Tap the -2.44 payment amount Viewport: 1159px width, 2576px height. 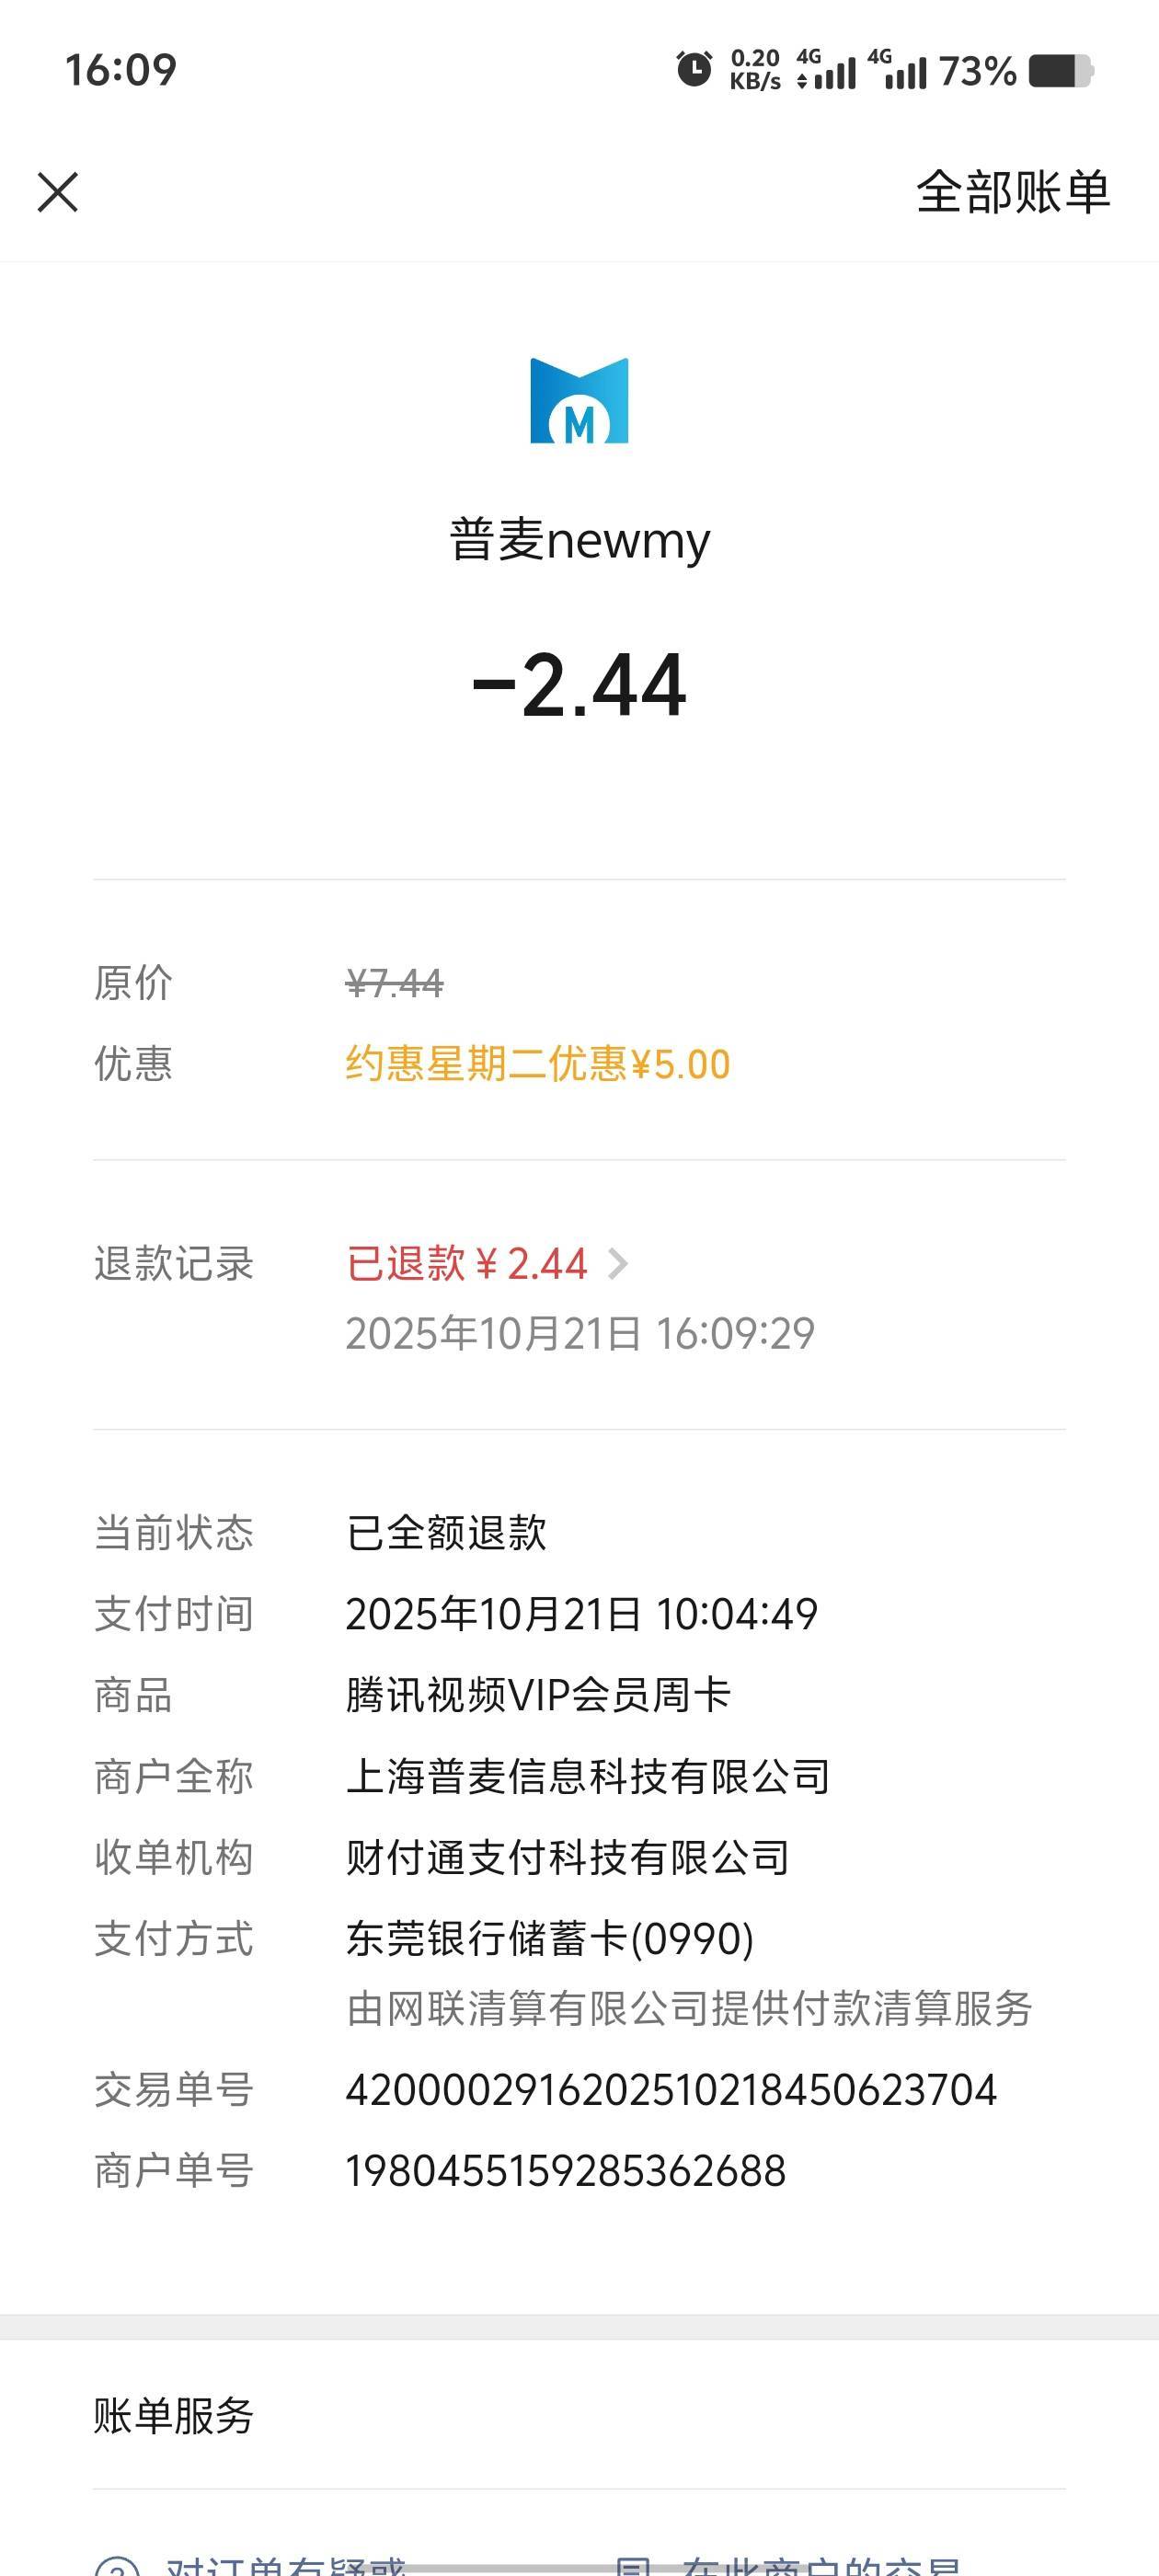click(579, 686)
